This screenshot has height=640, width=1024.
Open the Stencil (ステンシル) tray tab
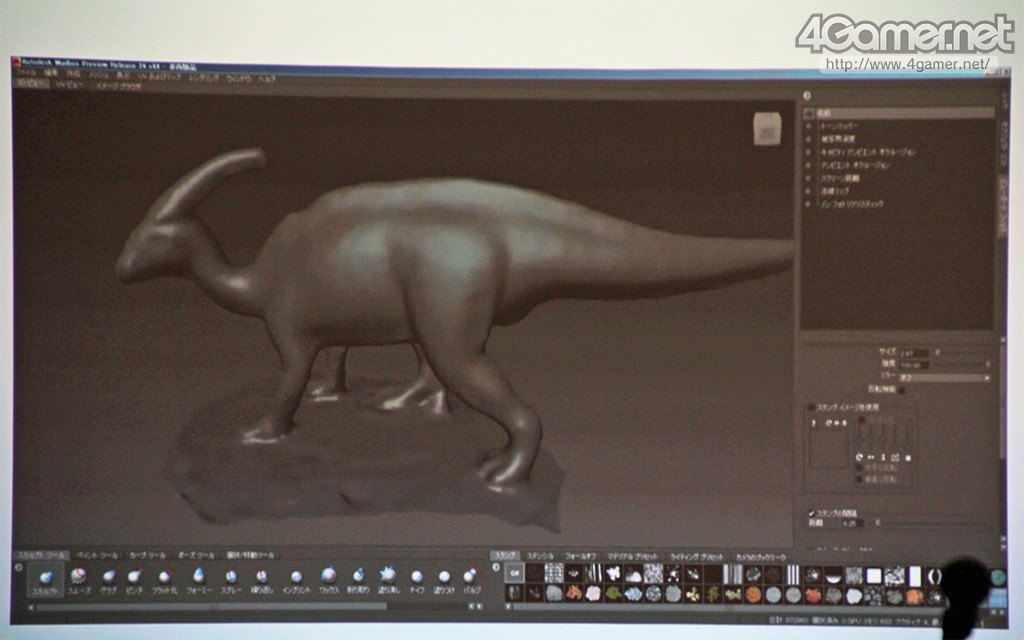[x=539, y=555]
